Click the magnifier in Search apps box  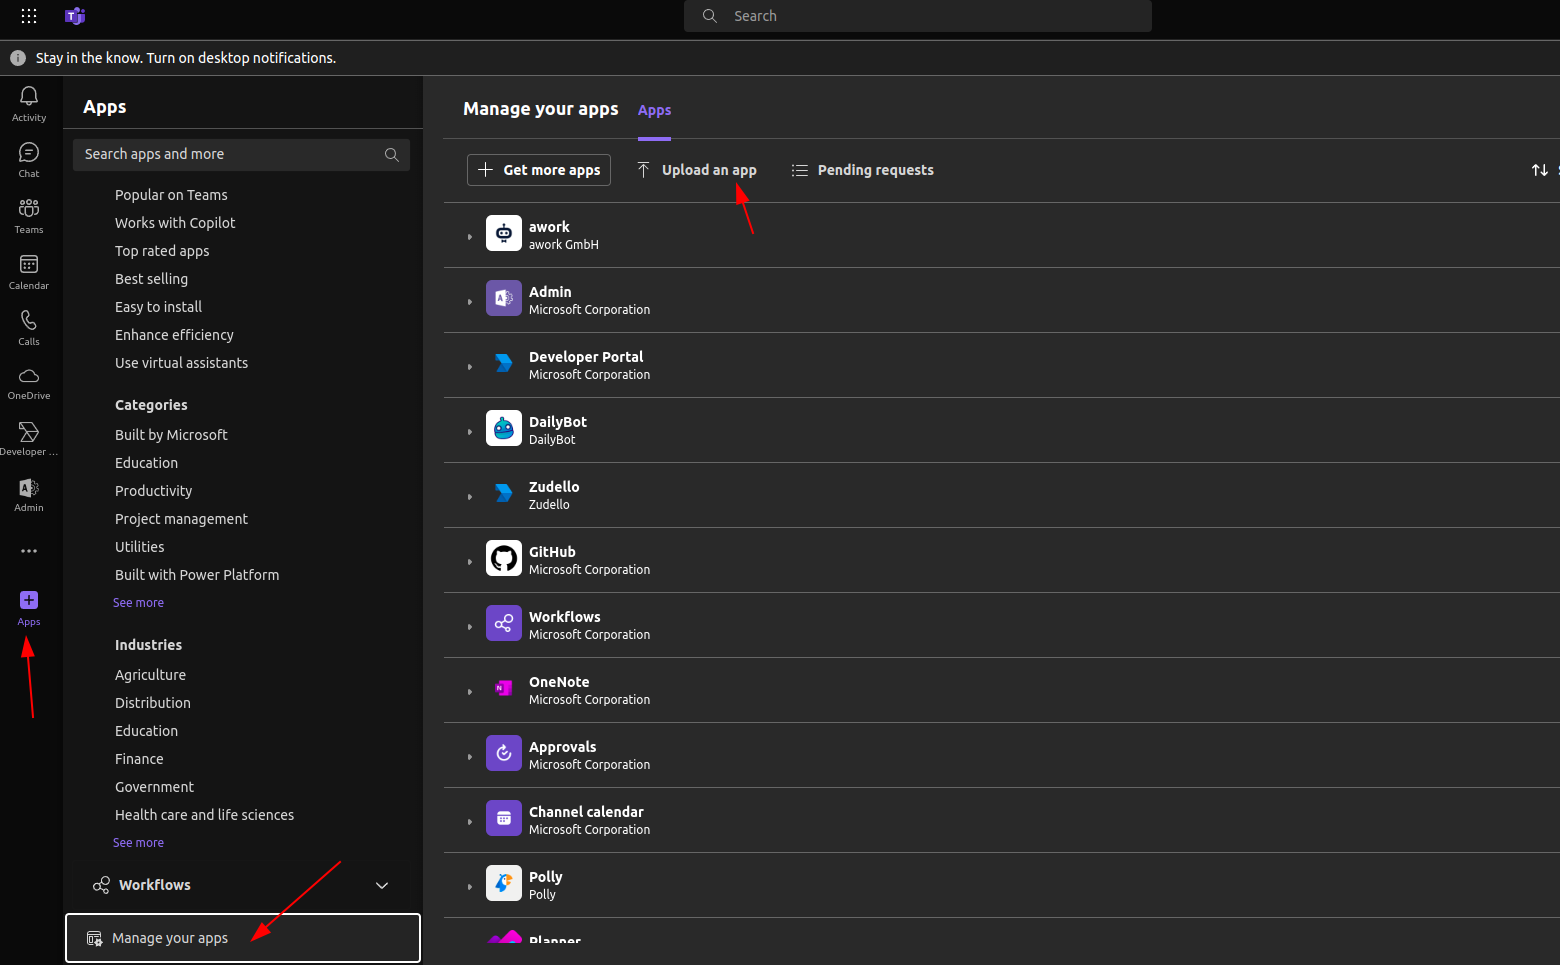392,155
